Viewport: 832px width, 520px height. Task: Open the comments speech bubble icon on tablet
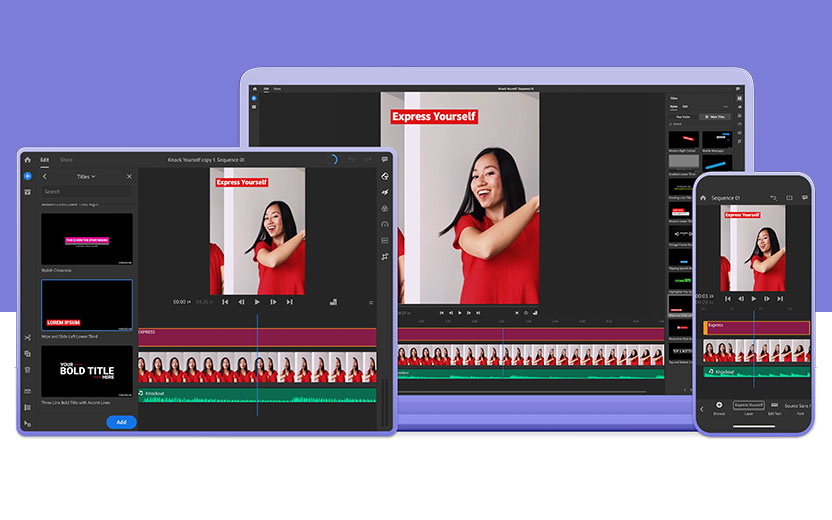point(385,160)
